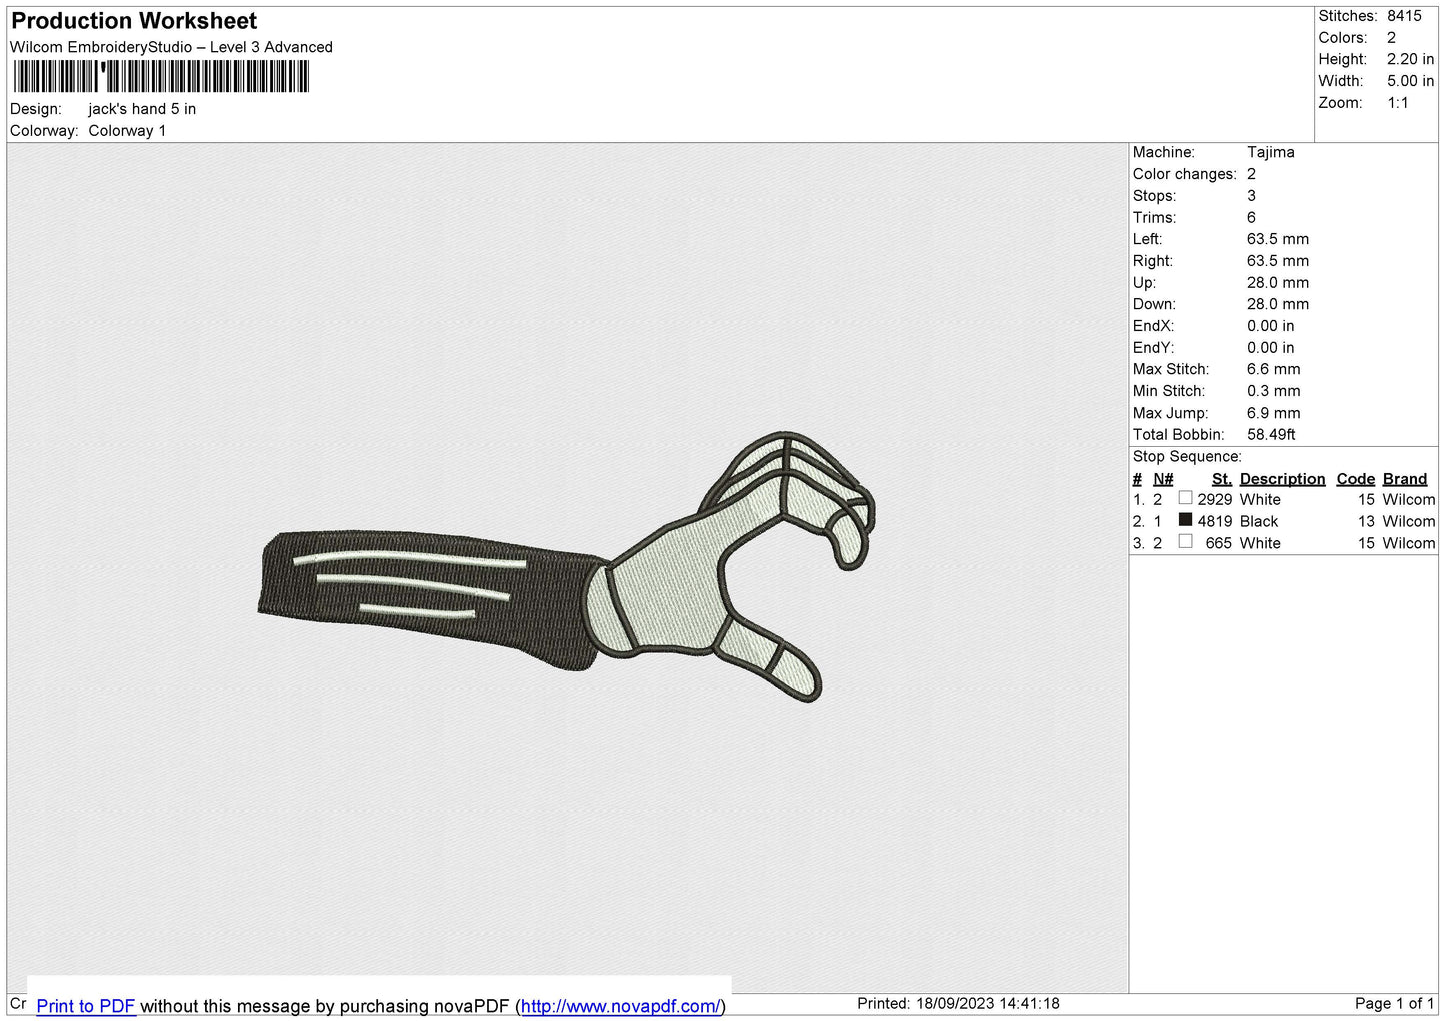Click the 'Description' column header
This screenshot has height=1021, width=1445.
click(1282, 479)
